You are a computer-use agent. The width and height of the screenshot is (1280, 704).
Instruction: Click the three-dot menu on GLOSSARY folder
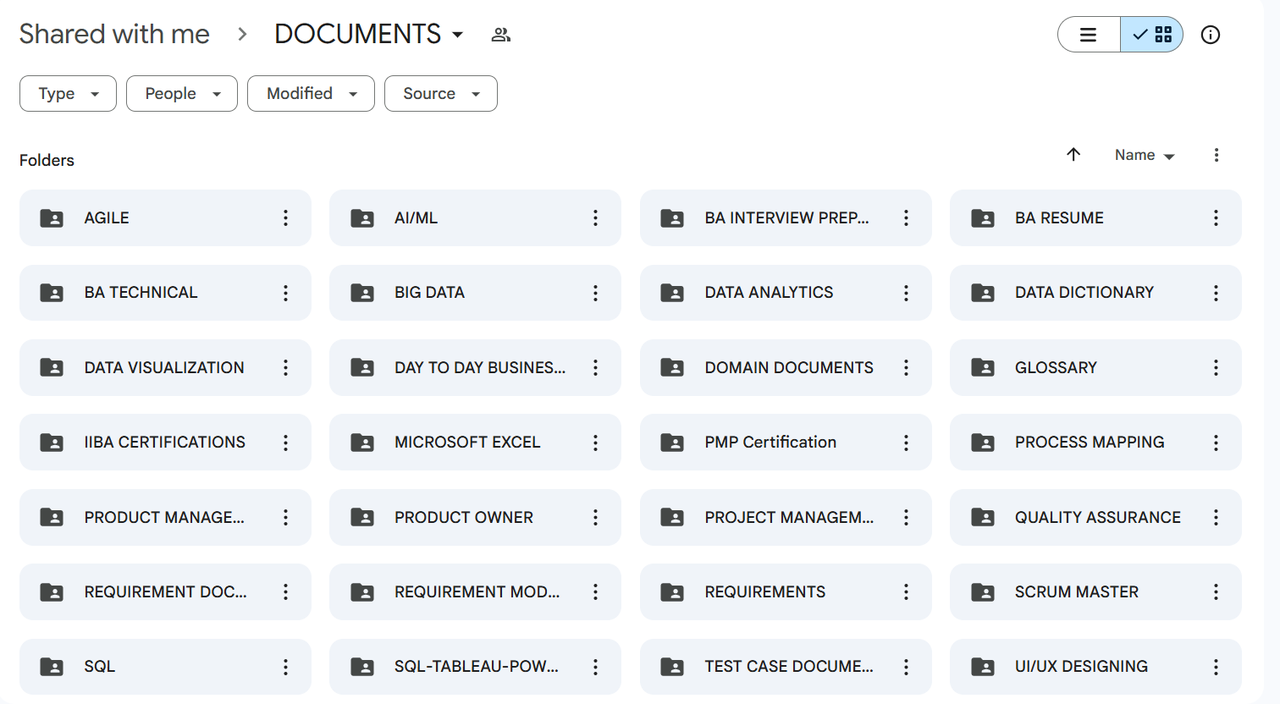tap(1216, 368)
